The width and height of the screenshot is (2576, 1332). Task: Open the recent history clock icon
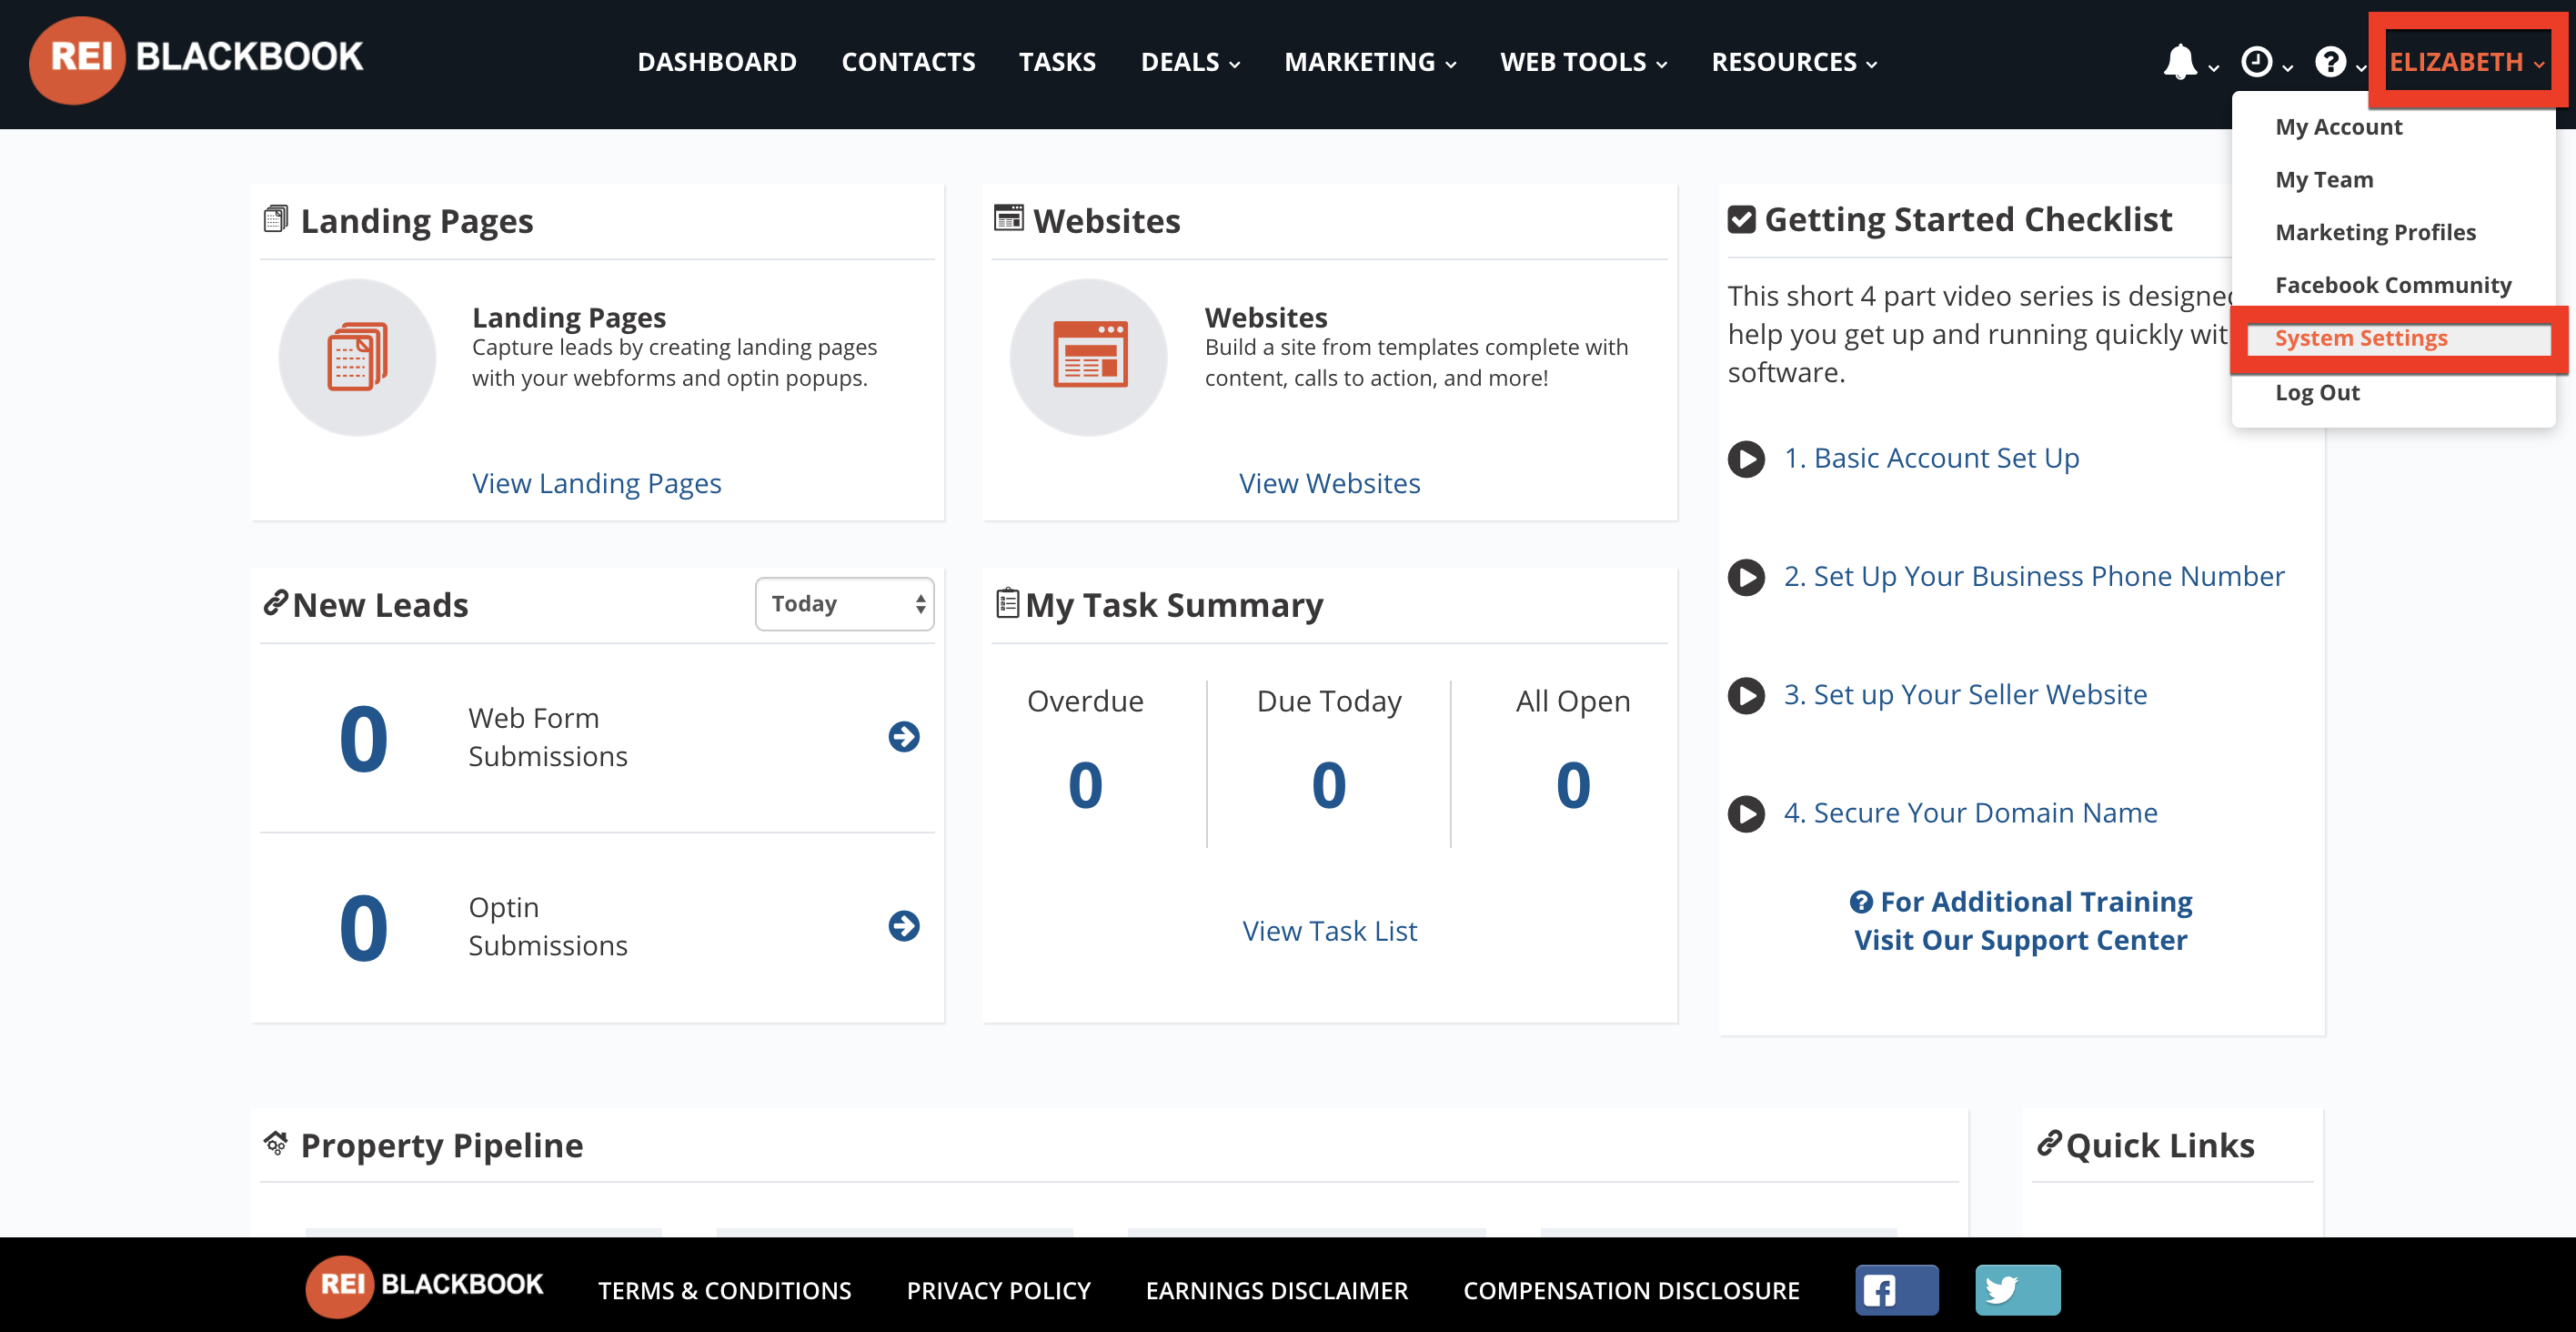click(2257, 62)
